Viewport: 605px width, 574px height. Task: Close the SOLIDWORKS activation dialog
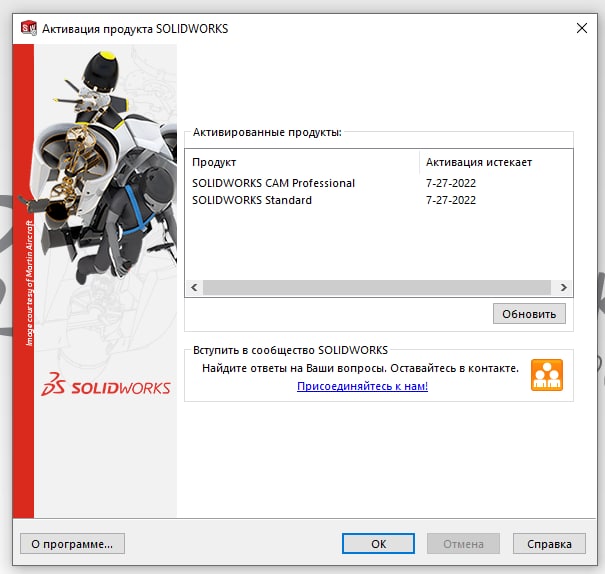tap(581, 28)
